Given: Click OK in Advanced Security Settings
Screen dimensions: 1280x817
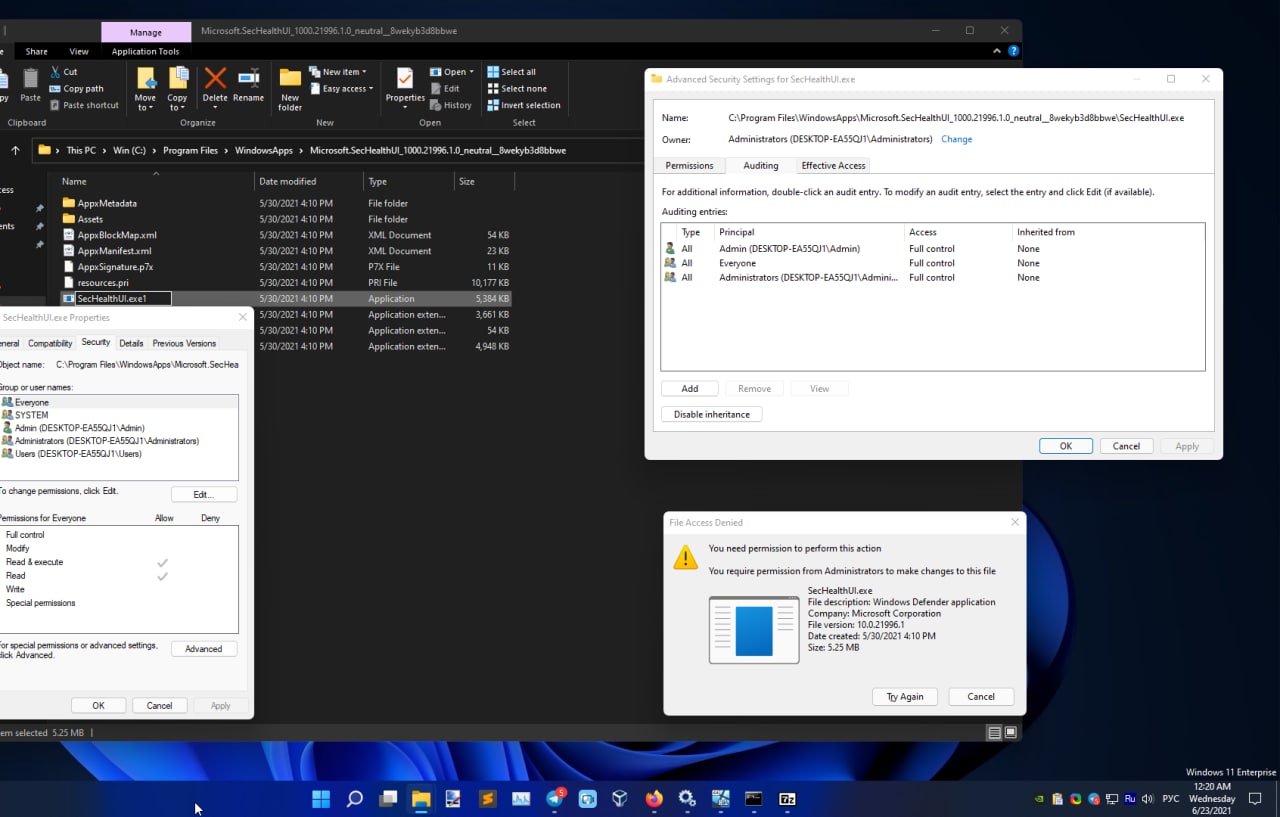Looking at the screenshot, I should [x=1066, y=446].
